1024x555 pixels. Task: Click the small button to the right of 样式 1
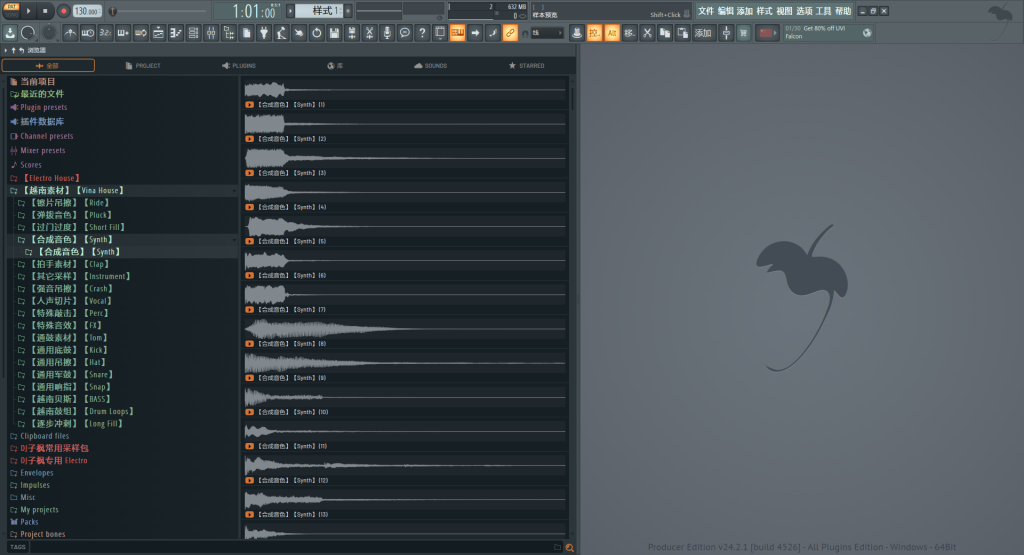[348, 10]
